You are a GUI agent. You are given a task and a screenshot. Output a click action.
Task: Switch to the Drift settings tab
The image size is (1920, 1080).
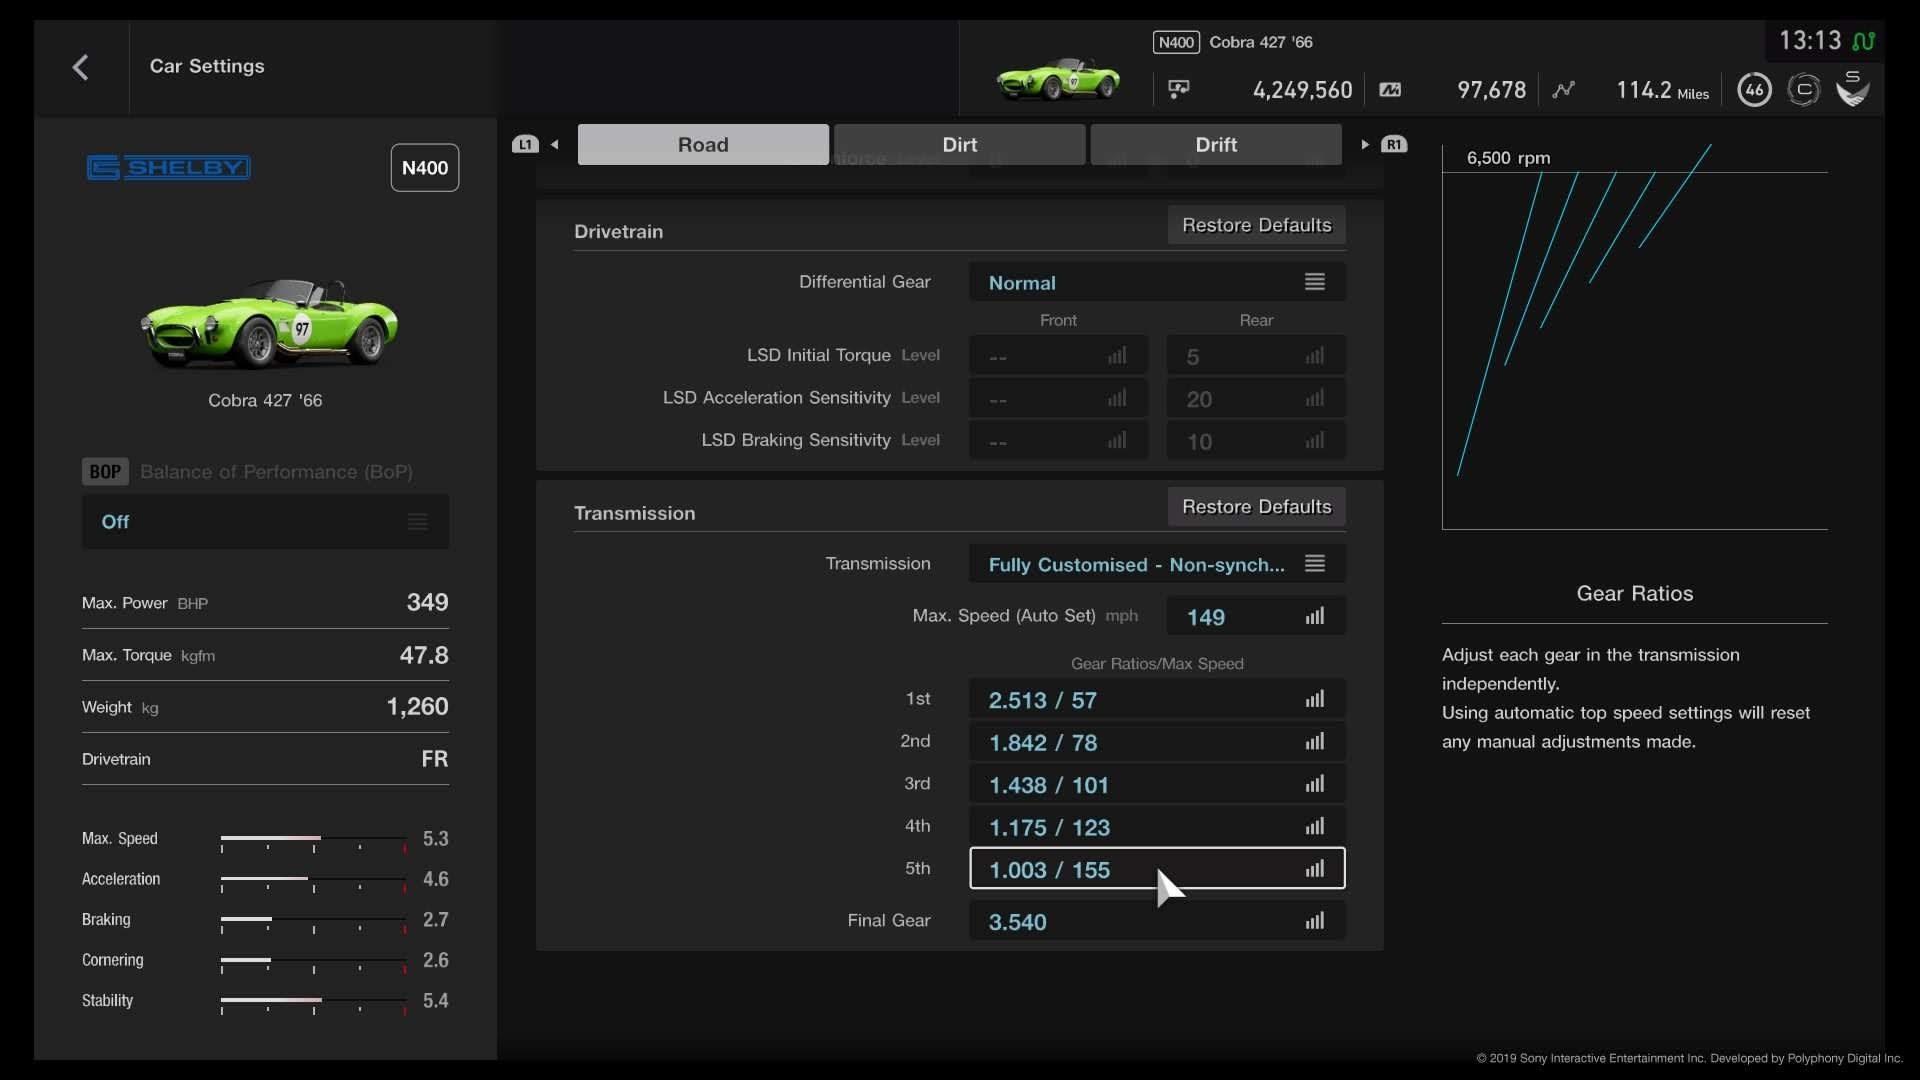(1216, 144)
